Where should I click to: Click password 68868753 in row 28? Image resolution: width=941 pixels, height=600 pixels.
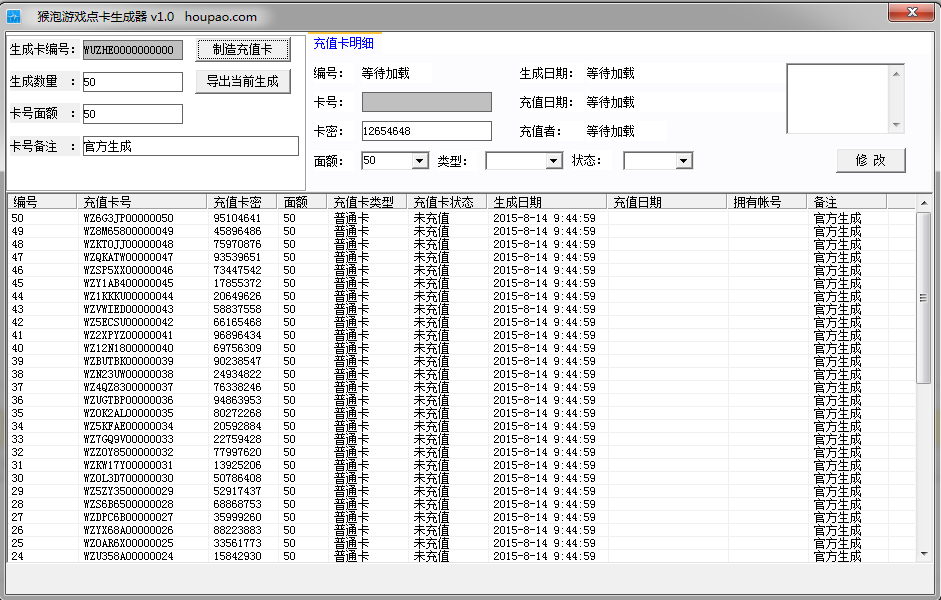[237, 504]
